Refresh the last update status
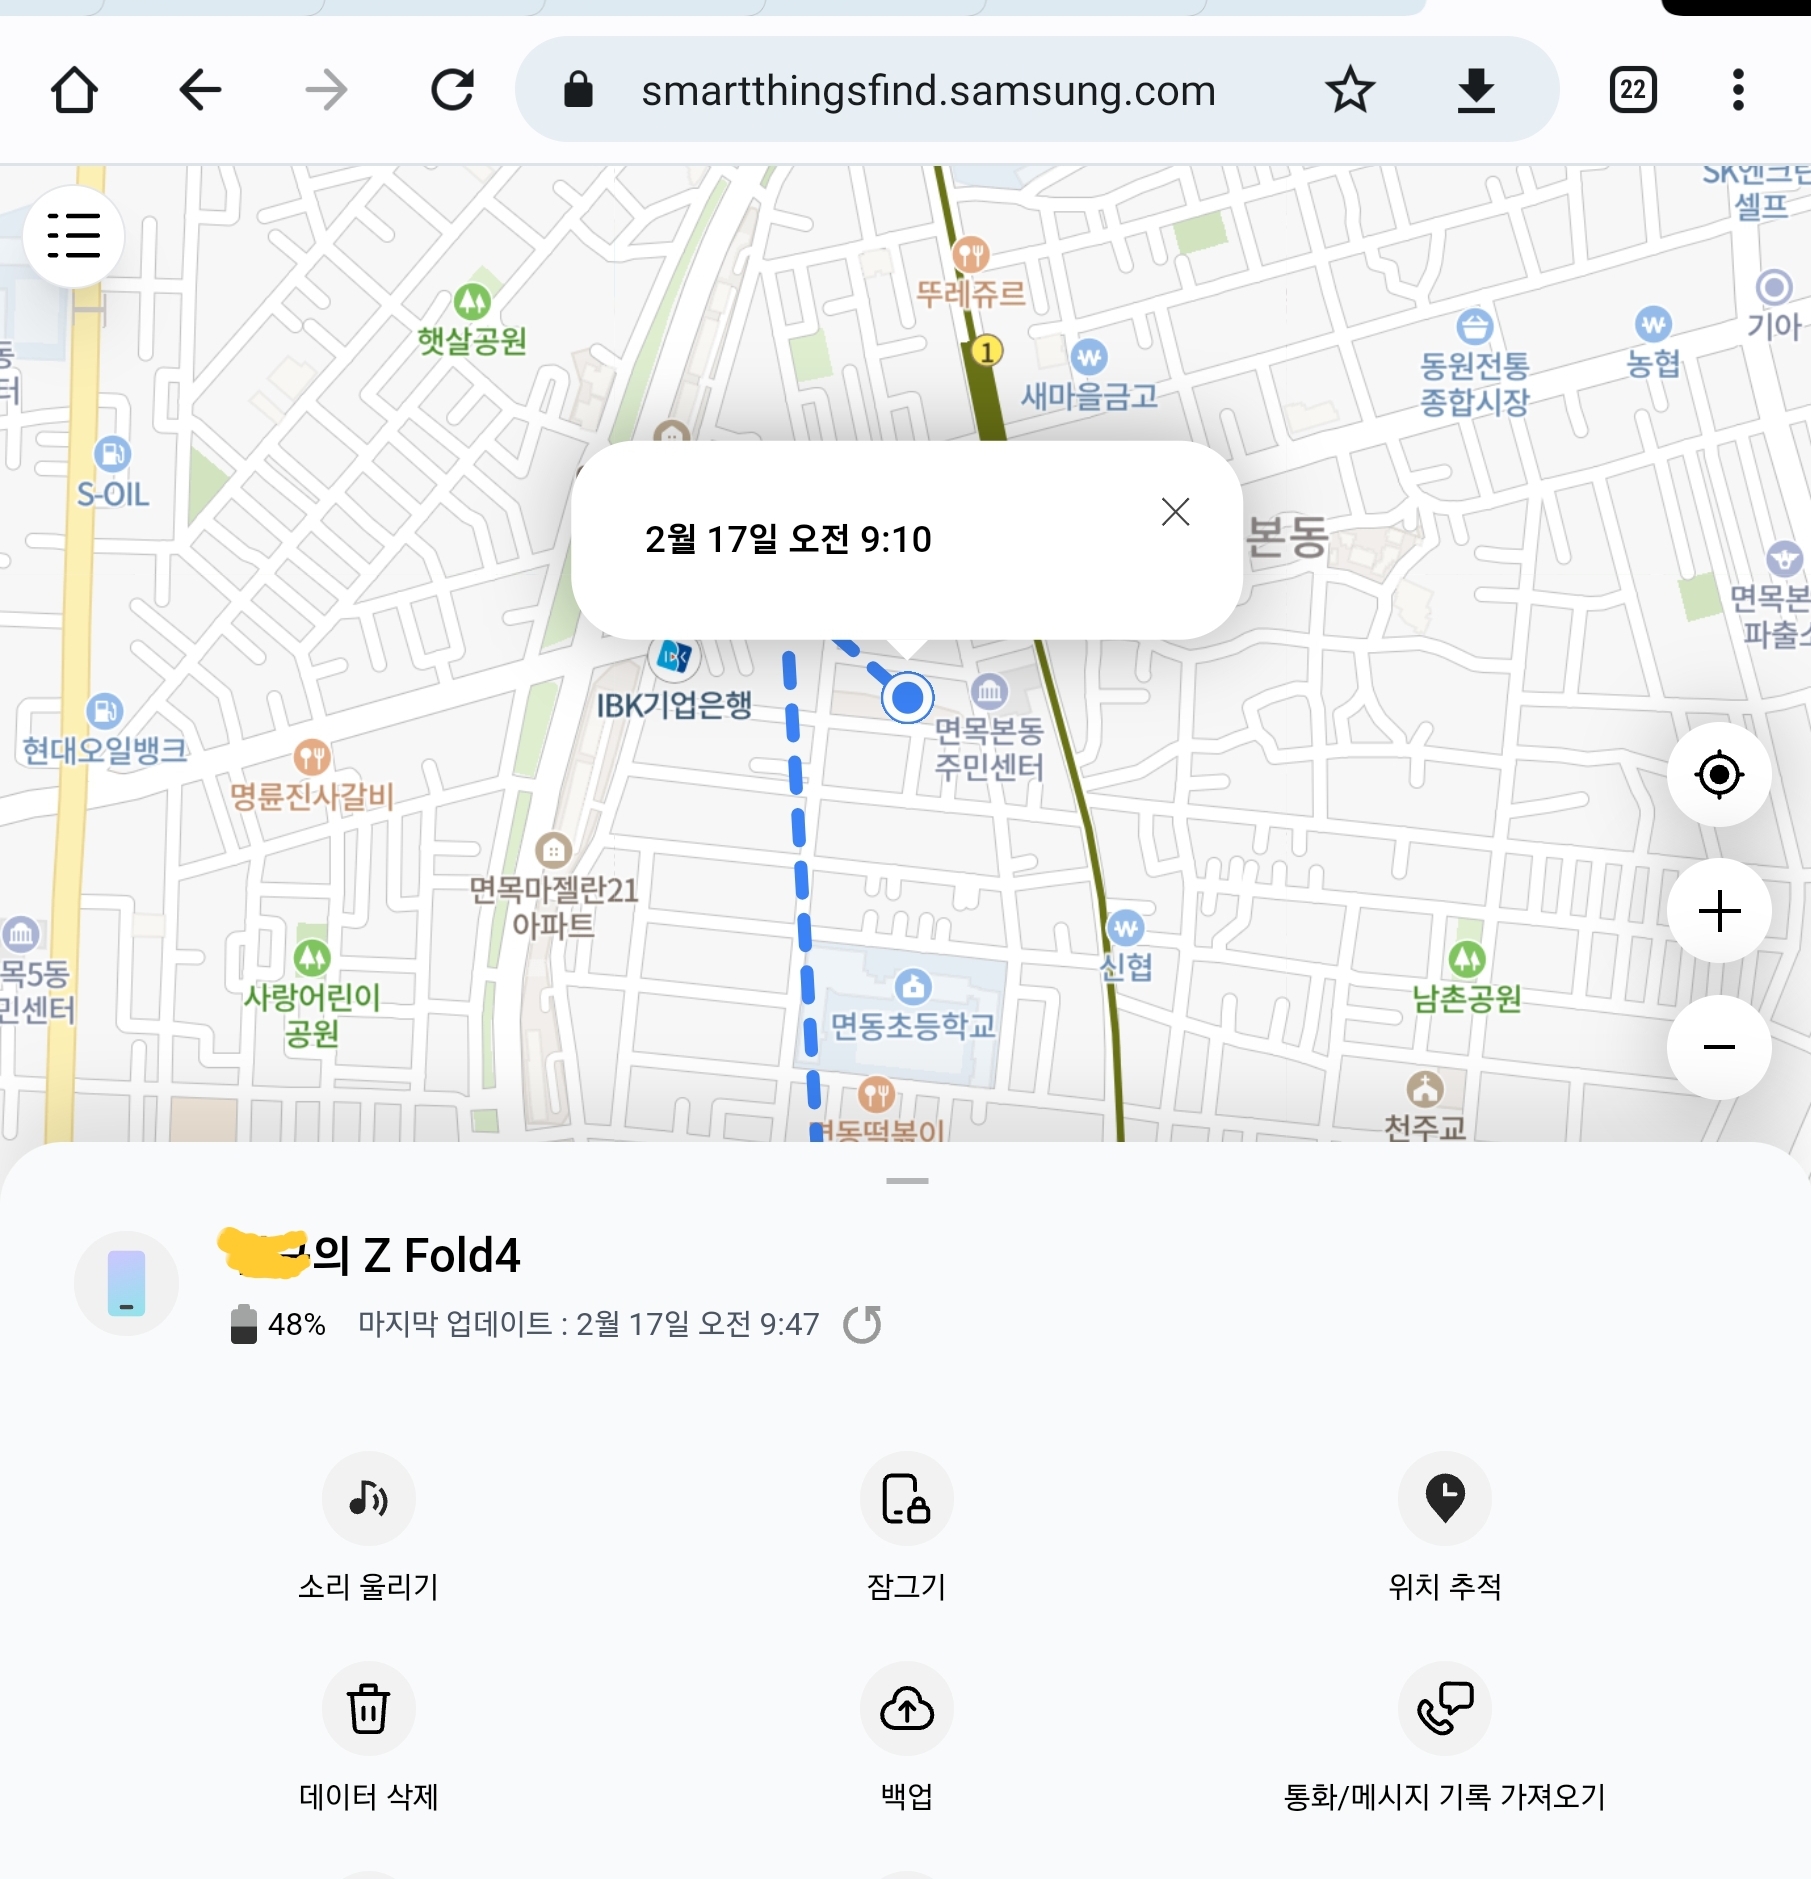The width and height of the screenshot is (1811, 1879). tap(862, 1324)
